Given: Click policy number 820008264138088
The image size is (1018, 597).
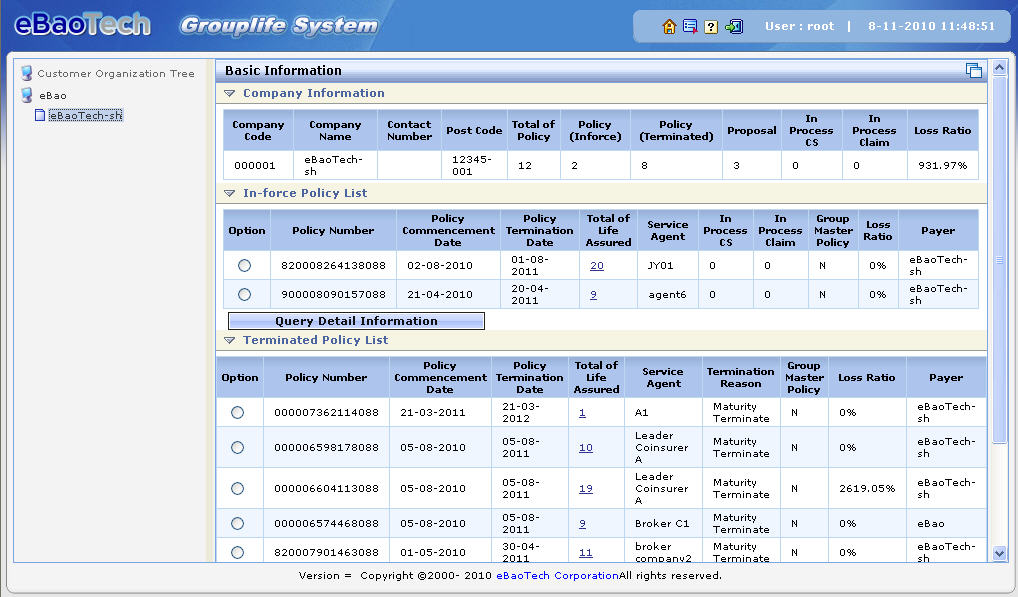Looking at the screenshot, I should click(x=333, y=265).
